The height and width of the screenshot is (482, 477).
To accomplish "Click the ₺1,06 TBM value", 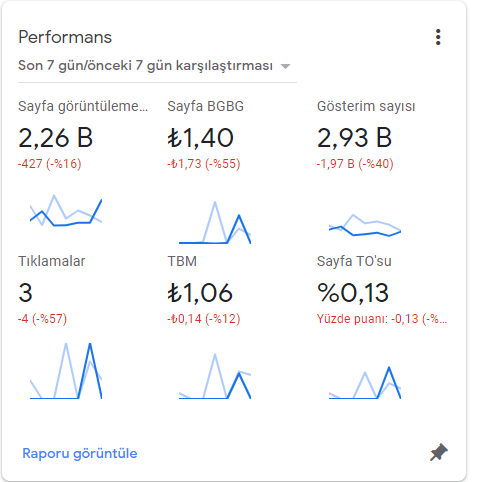I will coord(200,293).
